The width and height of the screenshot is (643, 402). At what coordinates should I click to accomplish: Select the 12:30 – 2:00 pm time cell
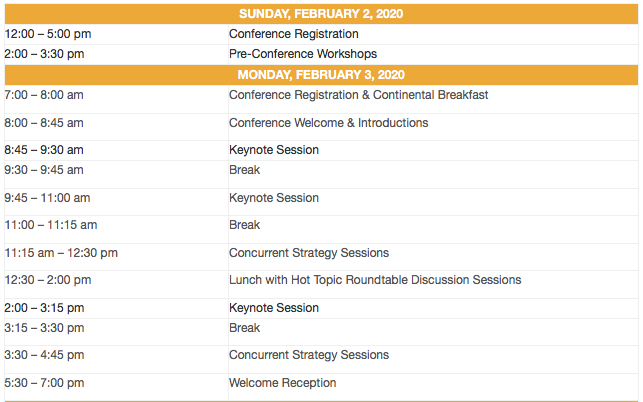[47, 280]
